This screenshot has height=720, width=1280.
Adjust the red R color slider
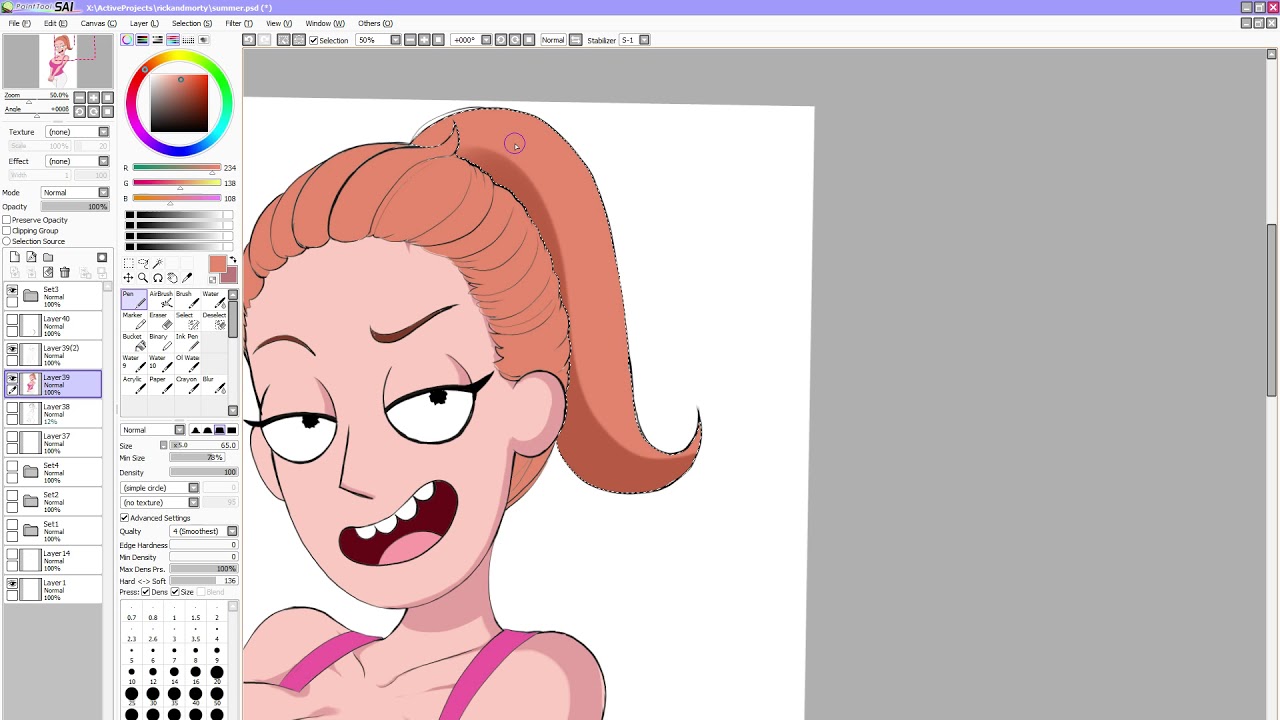coord(177,168)
